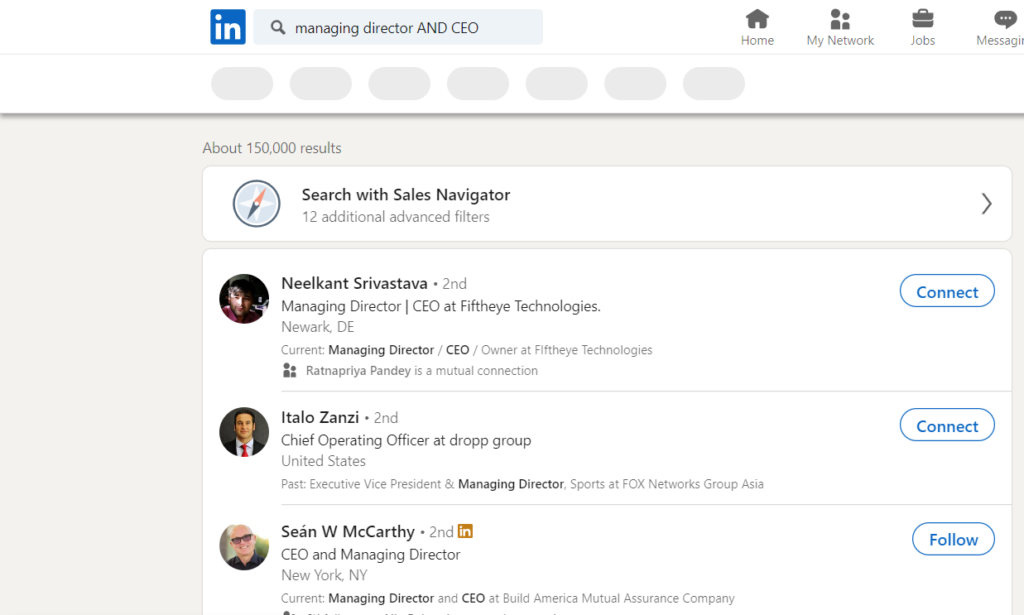This screenshot has width=1024, height=615.
Task: Open Italo Zanzi's profile name link
Action: pyautogui.click(x=320, y=417)
